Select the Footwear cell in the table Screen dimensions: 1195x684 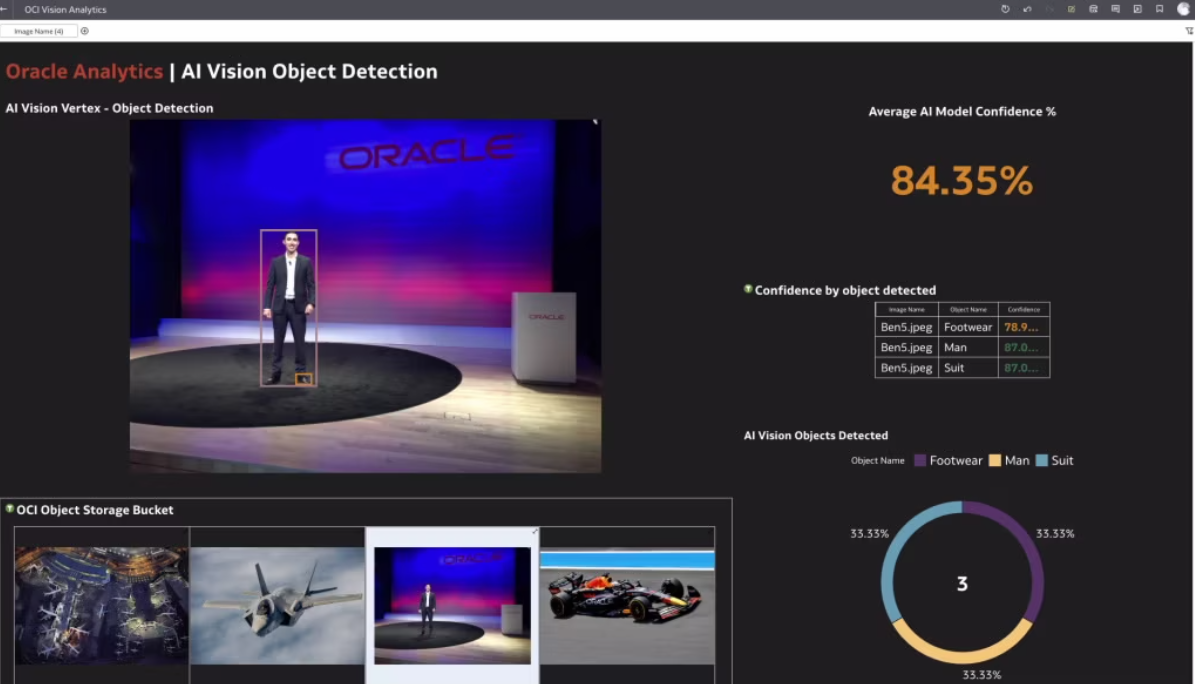(968, 327)
